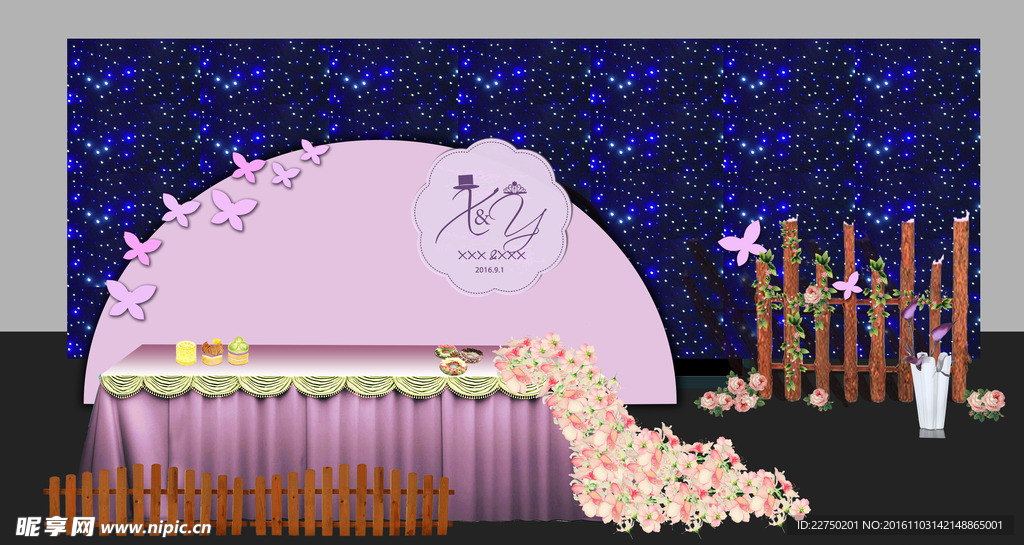Select the top hat icon above X
Viewport: 1024px width, 545px height.
coord(466,182)
